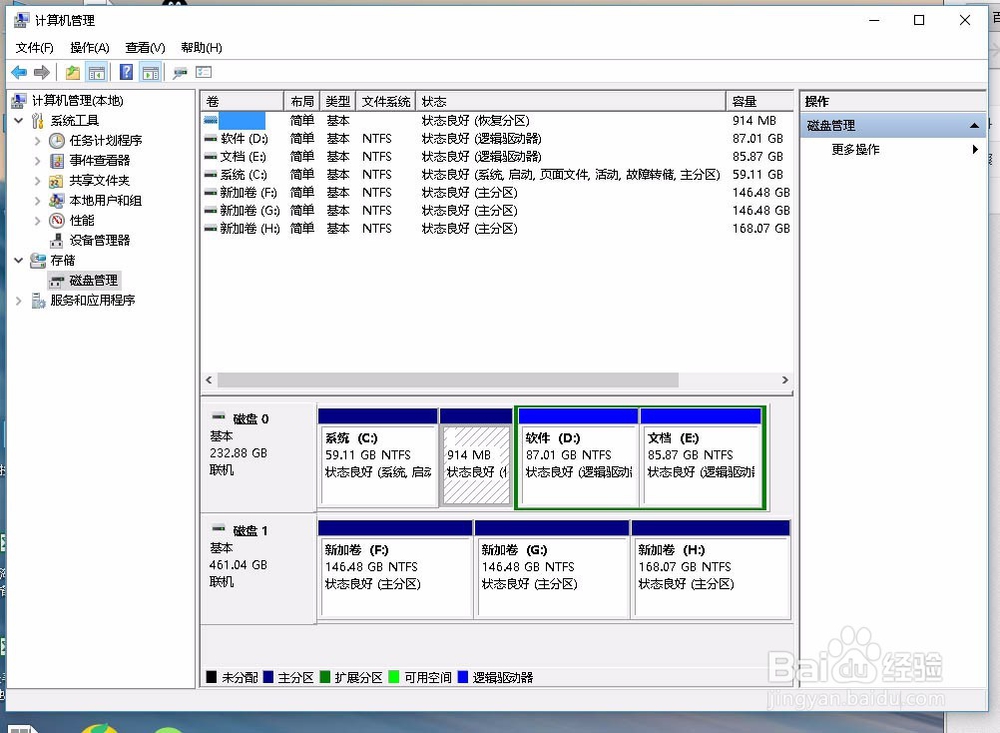Click the volume icon of 软件 (D:) row

pos(210,138)
